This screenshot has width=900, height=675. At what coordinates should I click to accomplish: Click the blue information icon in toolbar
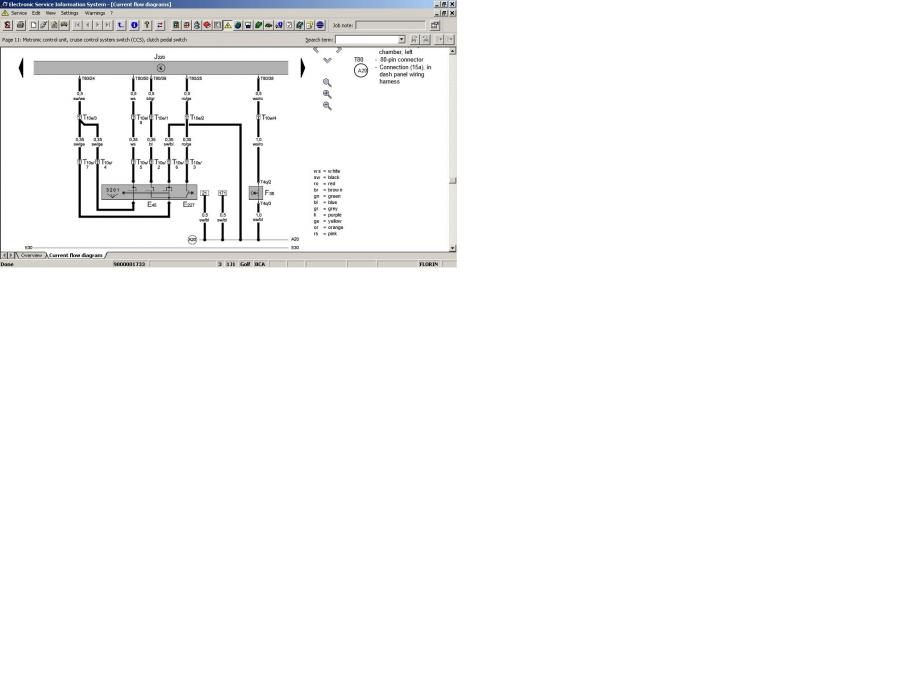tap(134, 25)
